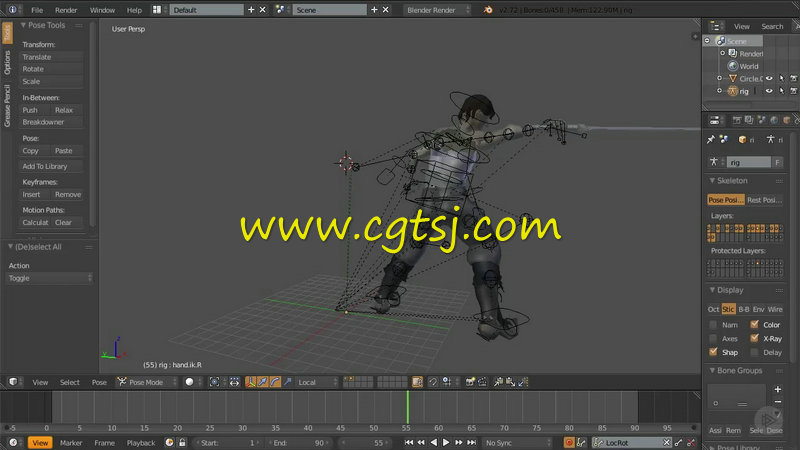The height and width of the screenshot is (450, 800).
Task: Open the World properties globe tab icon
Action: (x=774, y=120)
